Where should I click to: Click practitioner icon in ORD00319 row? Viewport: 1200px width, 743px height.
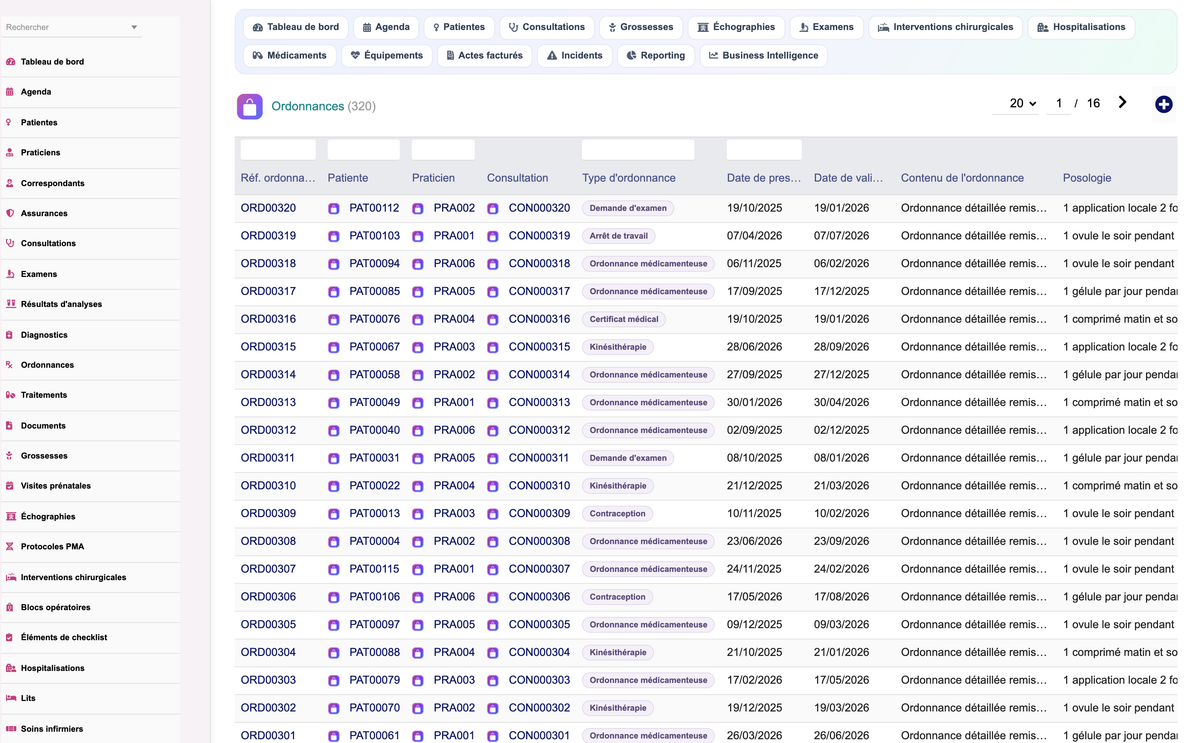click(x=418, y=237)
